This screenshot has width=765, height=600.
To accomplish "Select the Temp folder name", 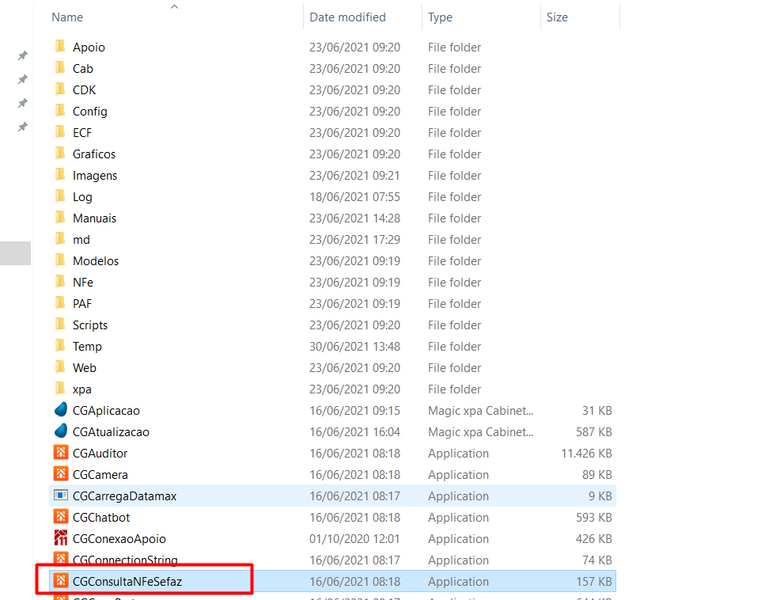I will (x=87, y=347).
